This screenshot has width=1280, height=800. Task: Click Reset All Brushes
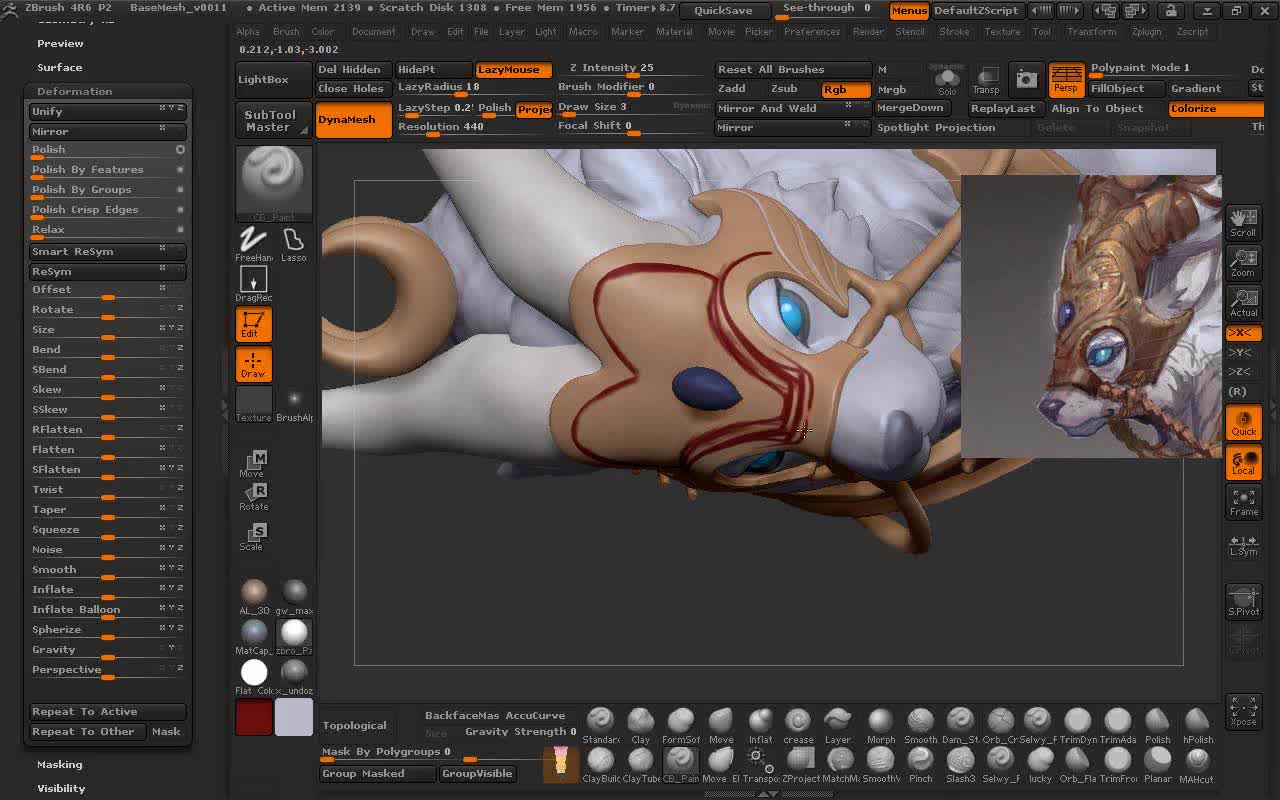(x=793, y=70)
